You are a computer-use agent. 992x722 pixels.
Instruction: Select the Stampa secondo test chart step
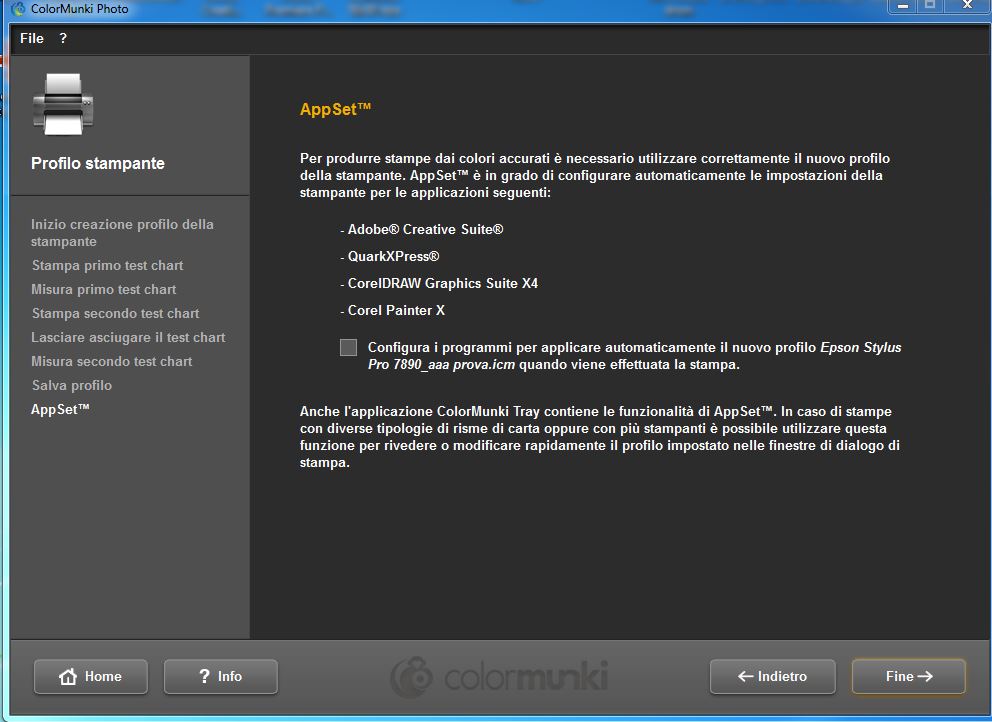tap(115, 314)
